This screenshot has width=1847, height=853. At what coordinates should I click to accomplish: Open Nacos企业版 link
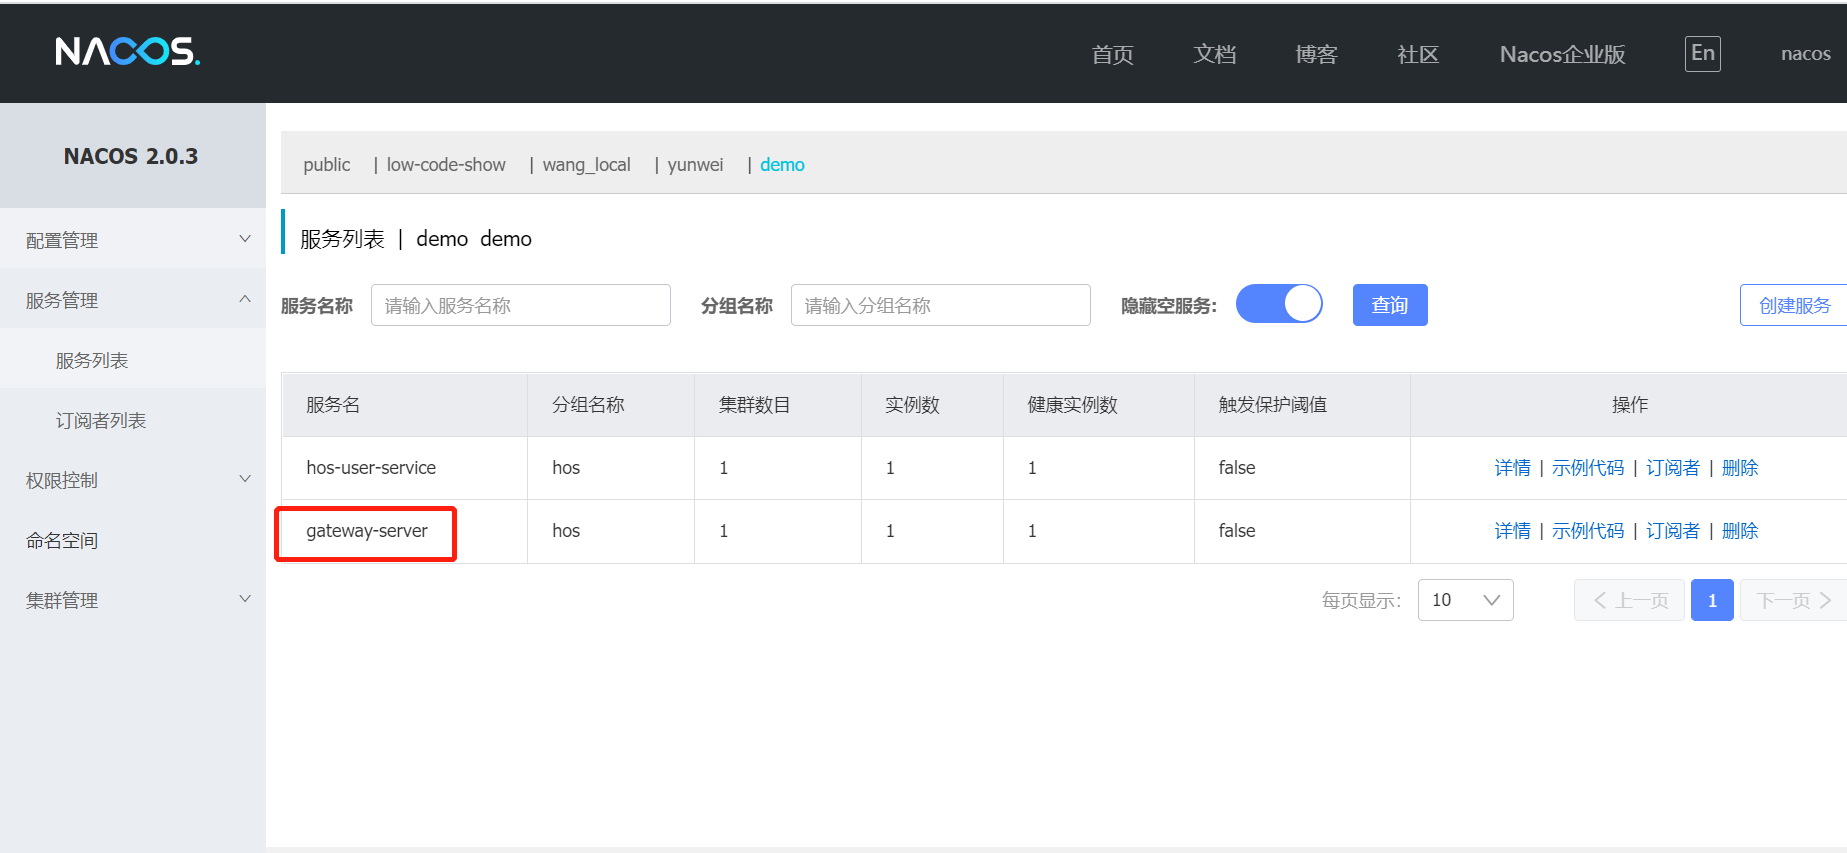click(1562, 54)
